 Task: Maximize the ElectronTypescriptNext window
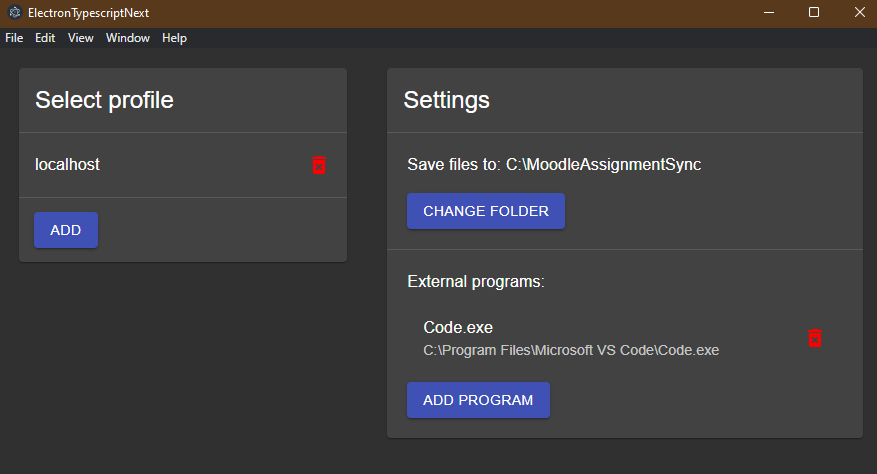click(x=814, y=12)
